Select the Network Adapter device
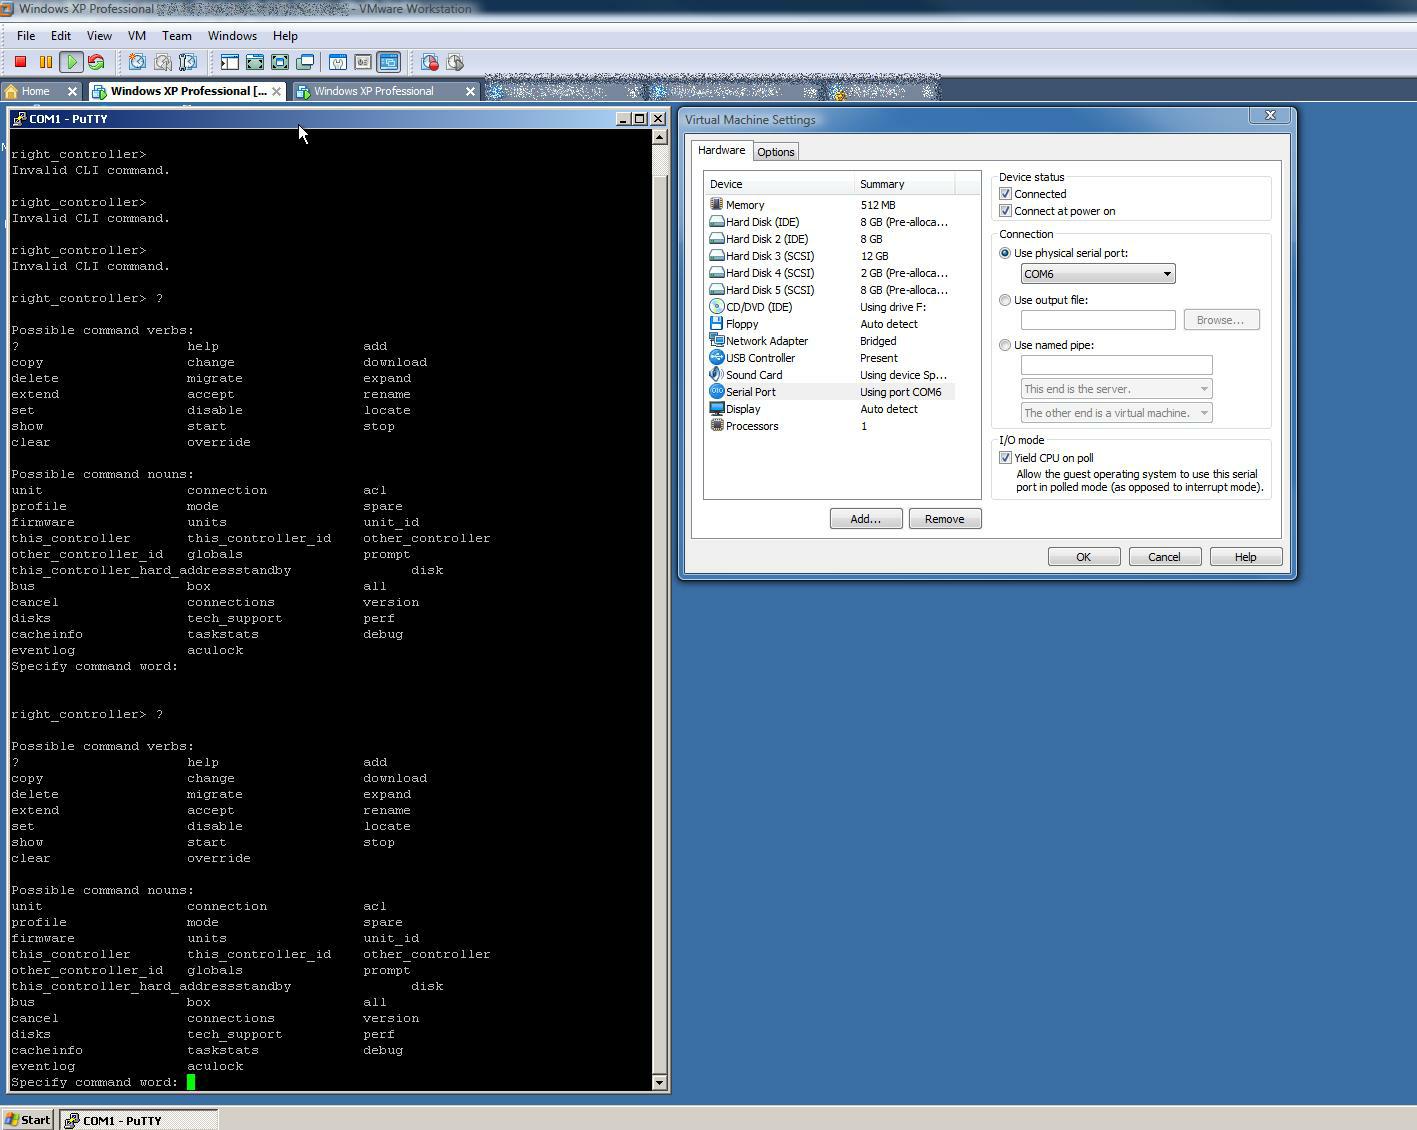The image size is (1417, 1130). pos(765,340)
